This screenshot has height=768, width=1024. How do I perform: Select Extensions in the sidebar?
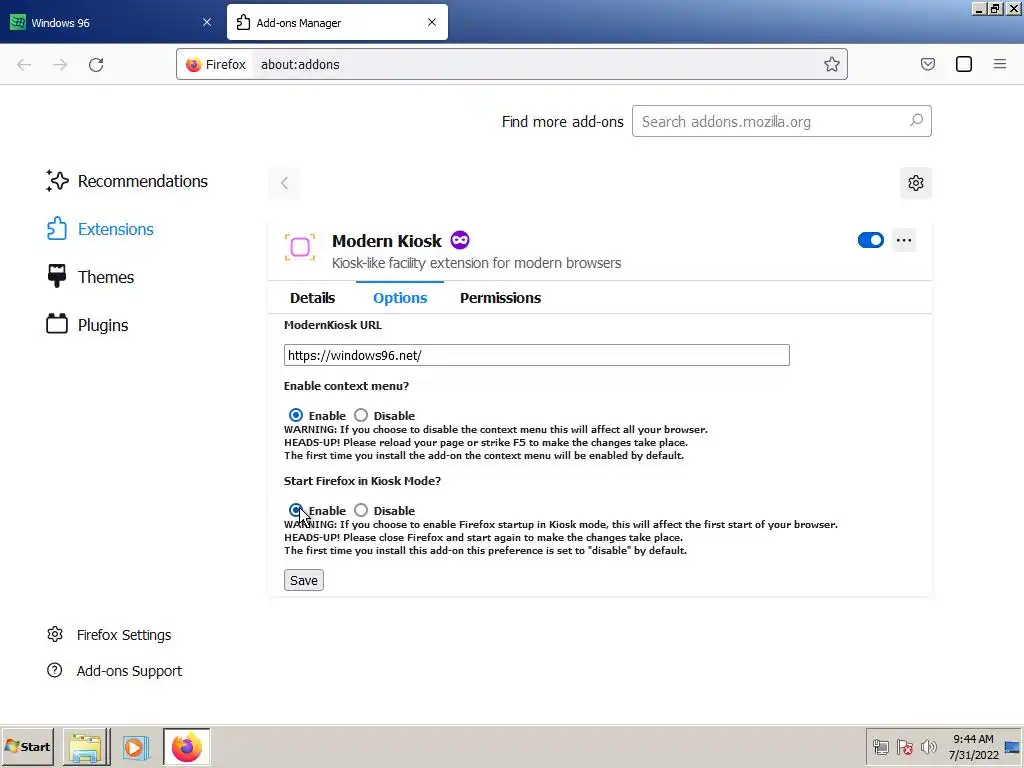point(100,229)
